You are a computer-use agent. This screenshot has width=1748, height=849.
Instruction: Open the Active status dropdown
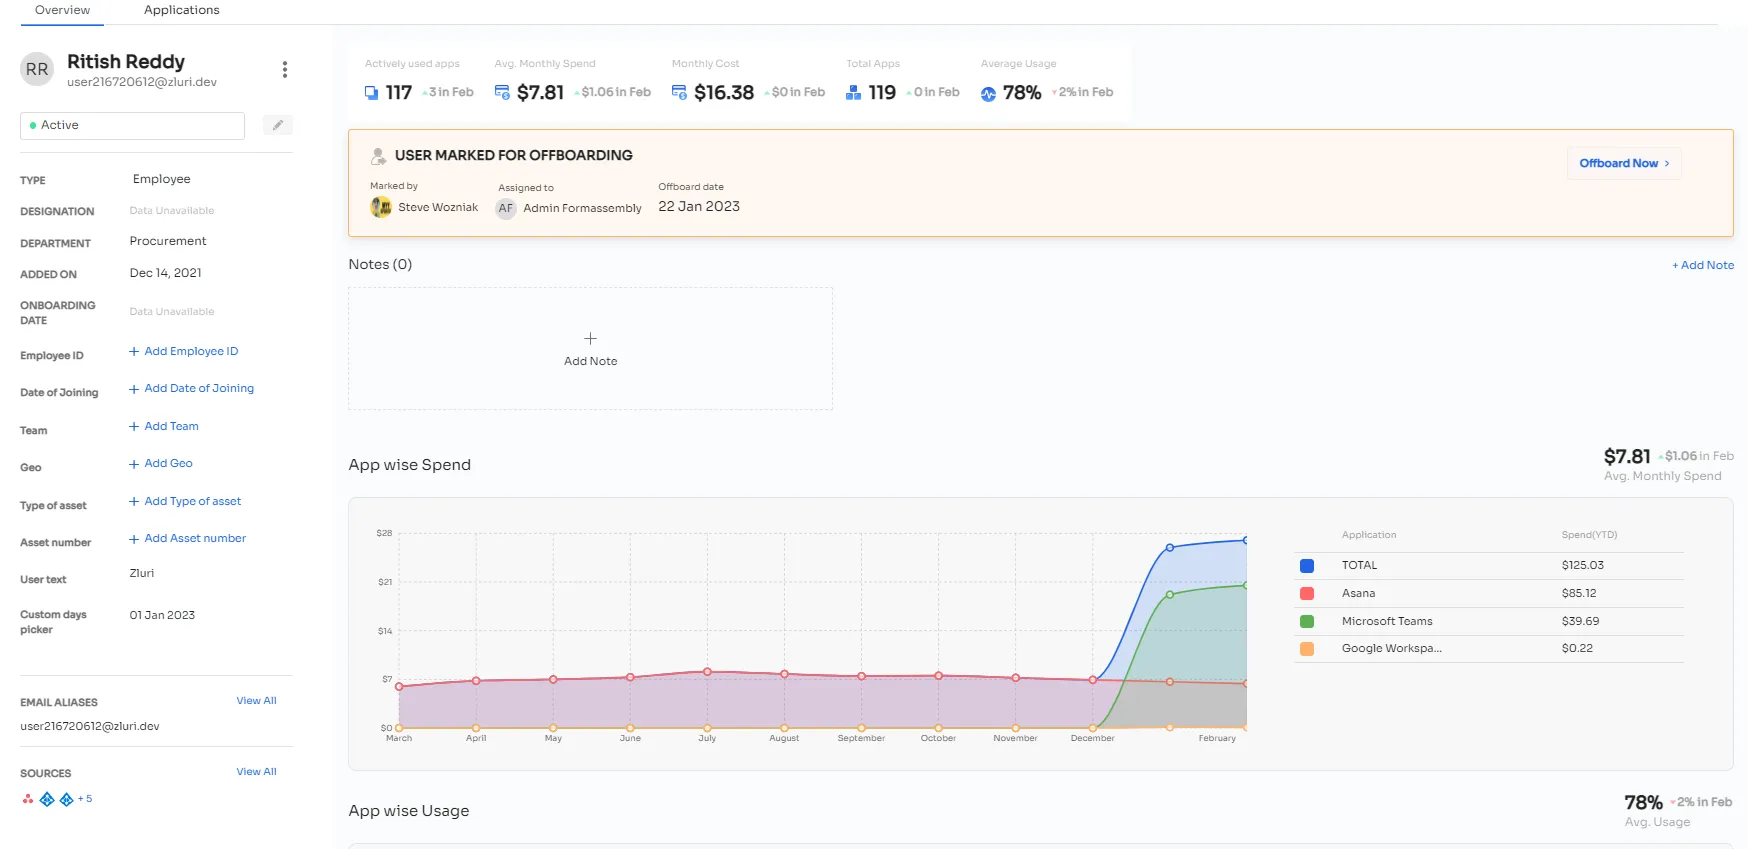point(132,125)
